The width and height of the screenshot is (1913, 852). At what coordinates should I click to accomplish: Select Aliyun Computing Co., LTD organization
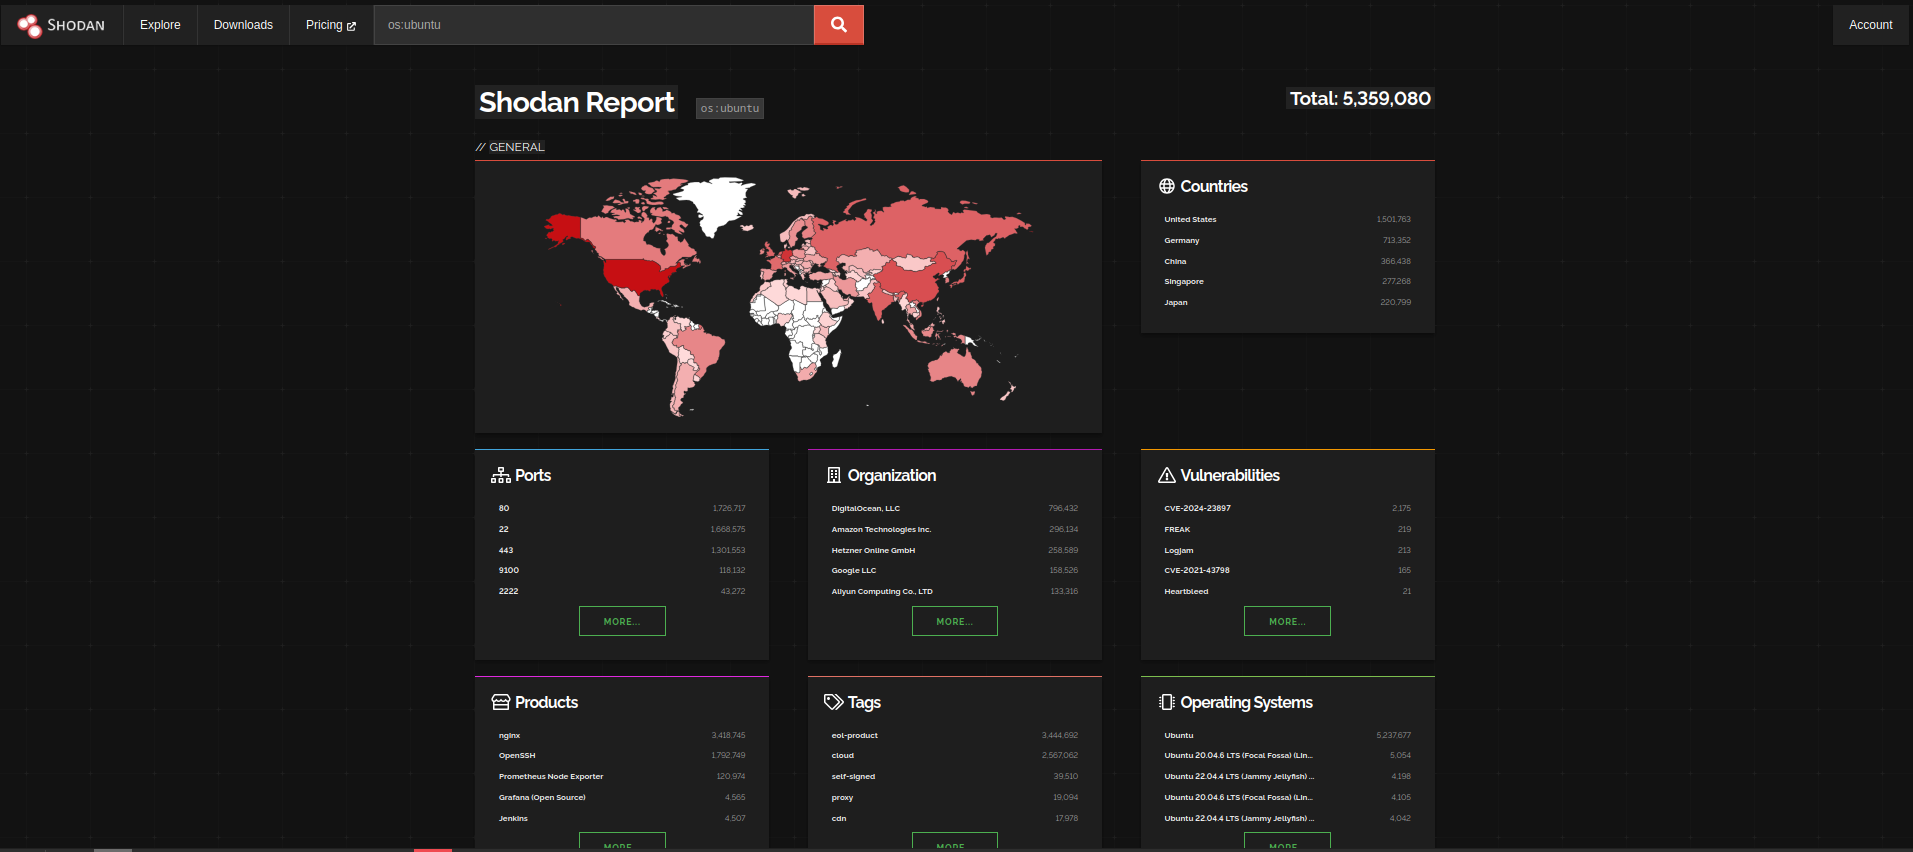coord(955,591)
